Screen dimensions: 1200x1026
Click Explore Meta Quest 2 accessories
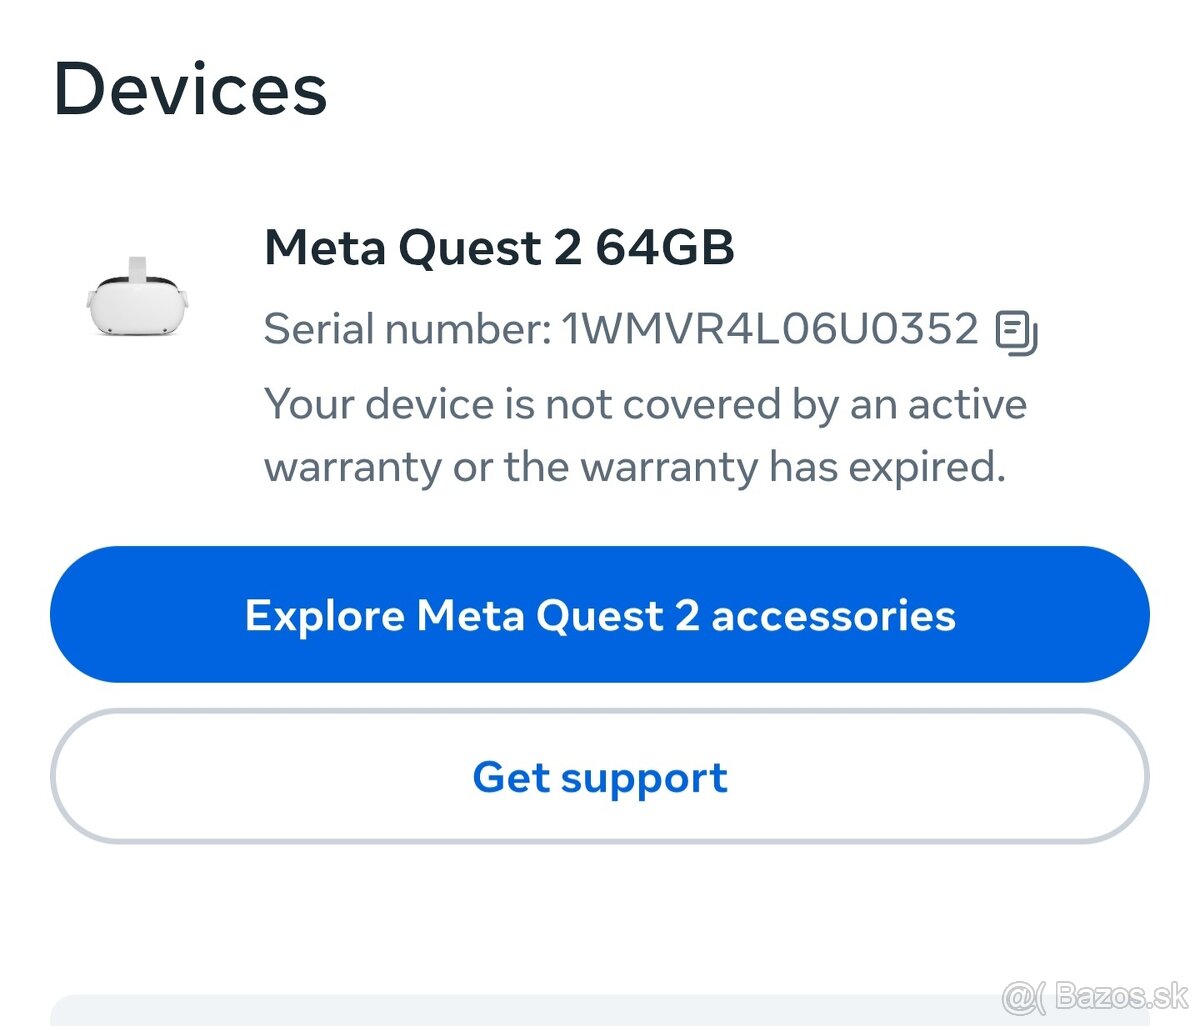(x=599, y=615)
